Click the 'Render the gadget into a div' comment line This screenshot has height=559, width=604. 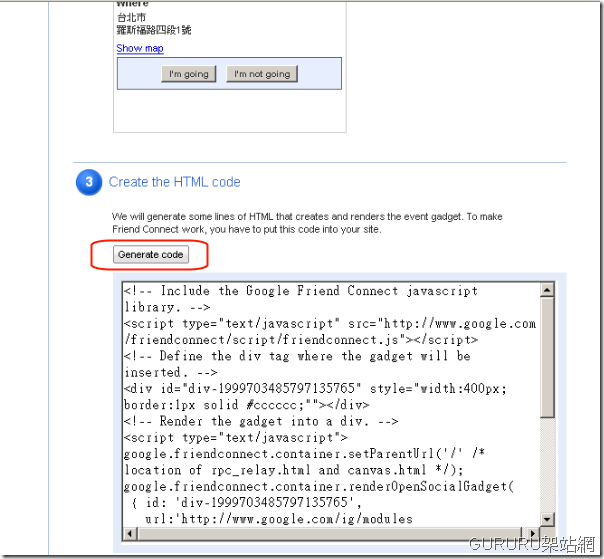click(261, 421)
